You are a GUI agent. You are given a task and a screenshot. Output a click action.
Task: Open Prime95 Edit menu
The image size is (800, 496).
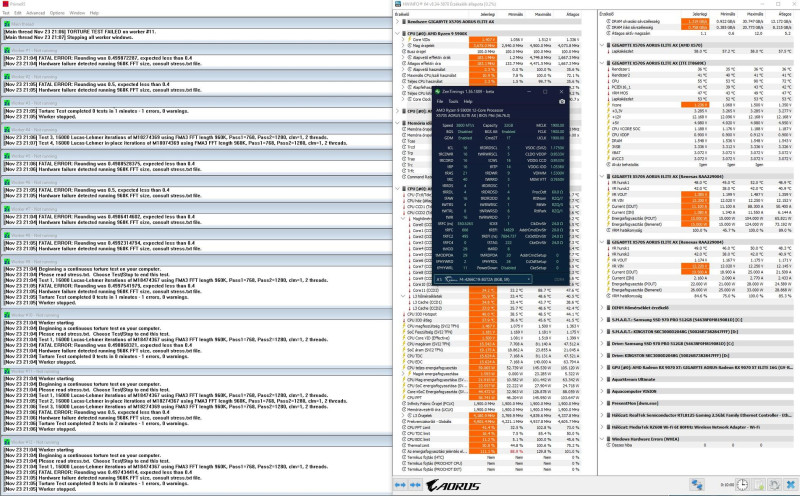coord(18,13)
